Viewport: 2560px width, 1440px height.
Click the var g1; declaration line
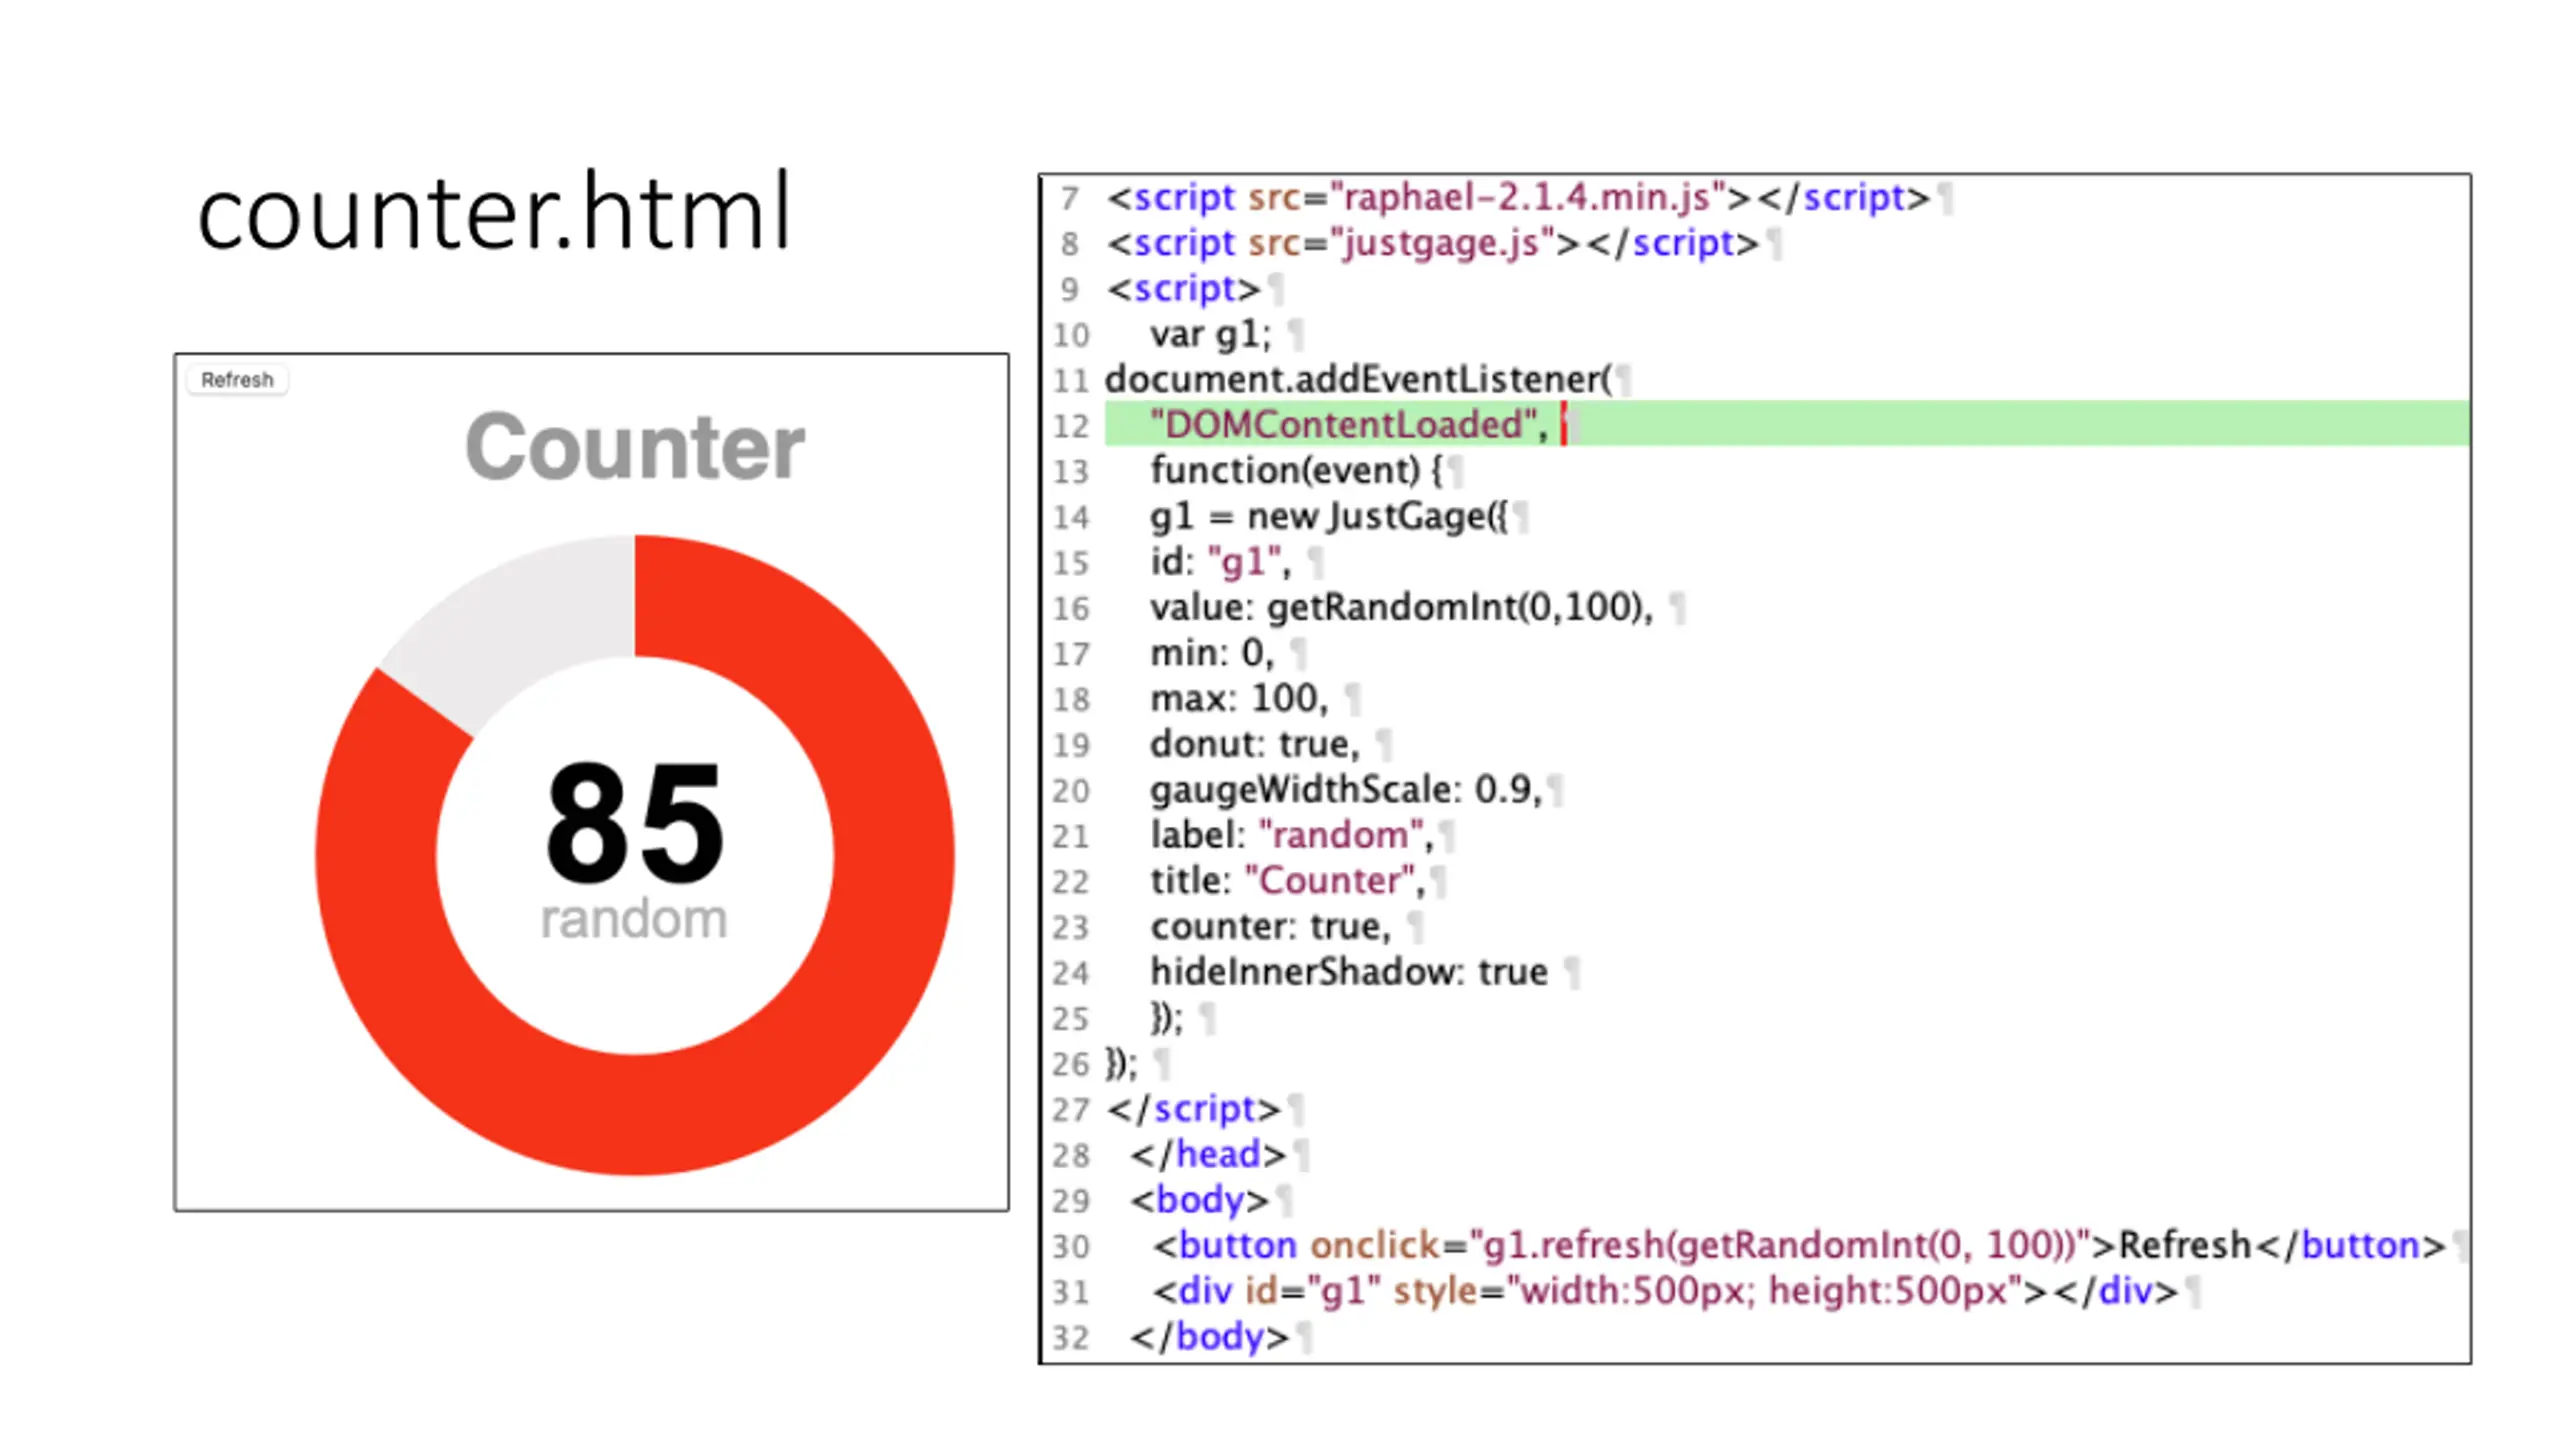point(1210,334)
